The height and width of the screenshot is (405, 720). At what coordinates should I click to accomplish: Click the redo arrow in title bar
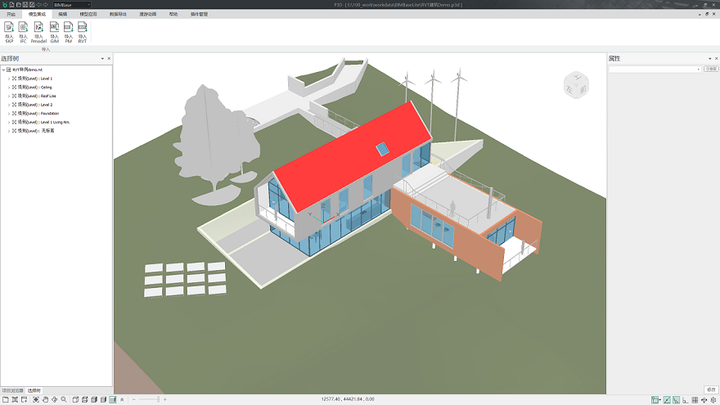pos(46,5)
